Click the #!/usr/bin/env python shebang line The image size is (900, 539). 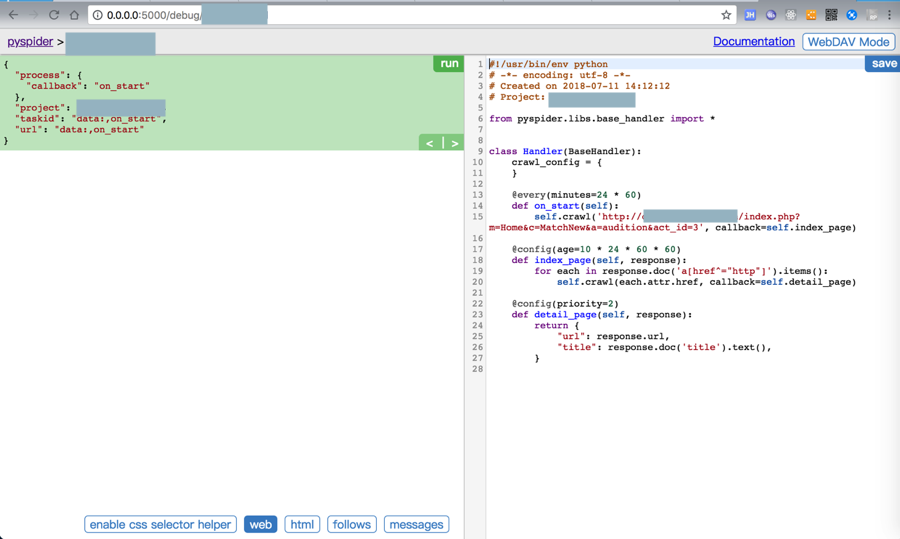pos(548,64)
